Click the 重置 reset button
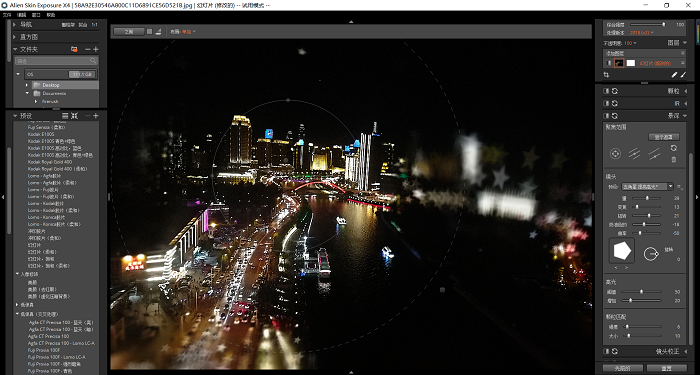Screen dimensions: 700x375 667,368
